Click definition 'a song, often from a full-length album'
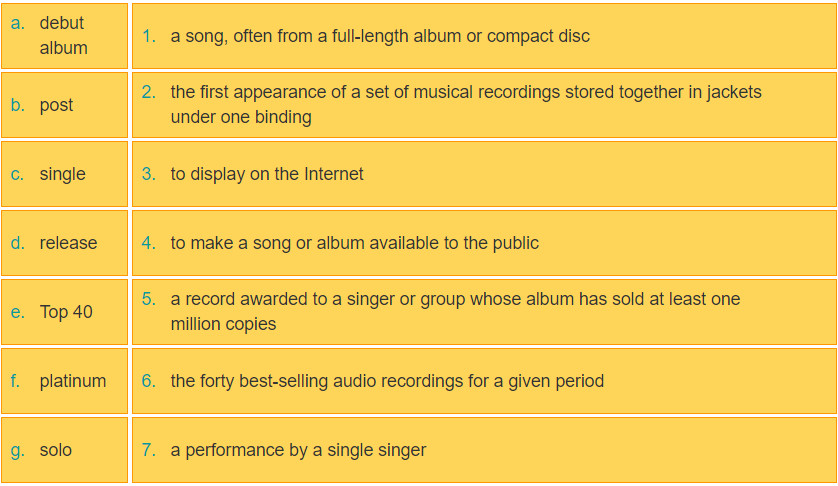The width and height of the screenshot is (838, 486). click(380, 36)
